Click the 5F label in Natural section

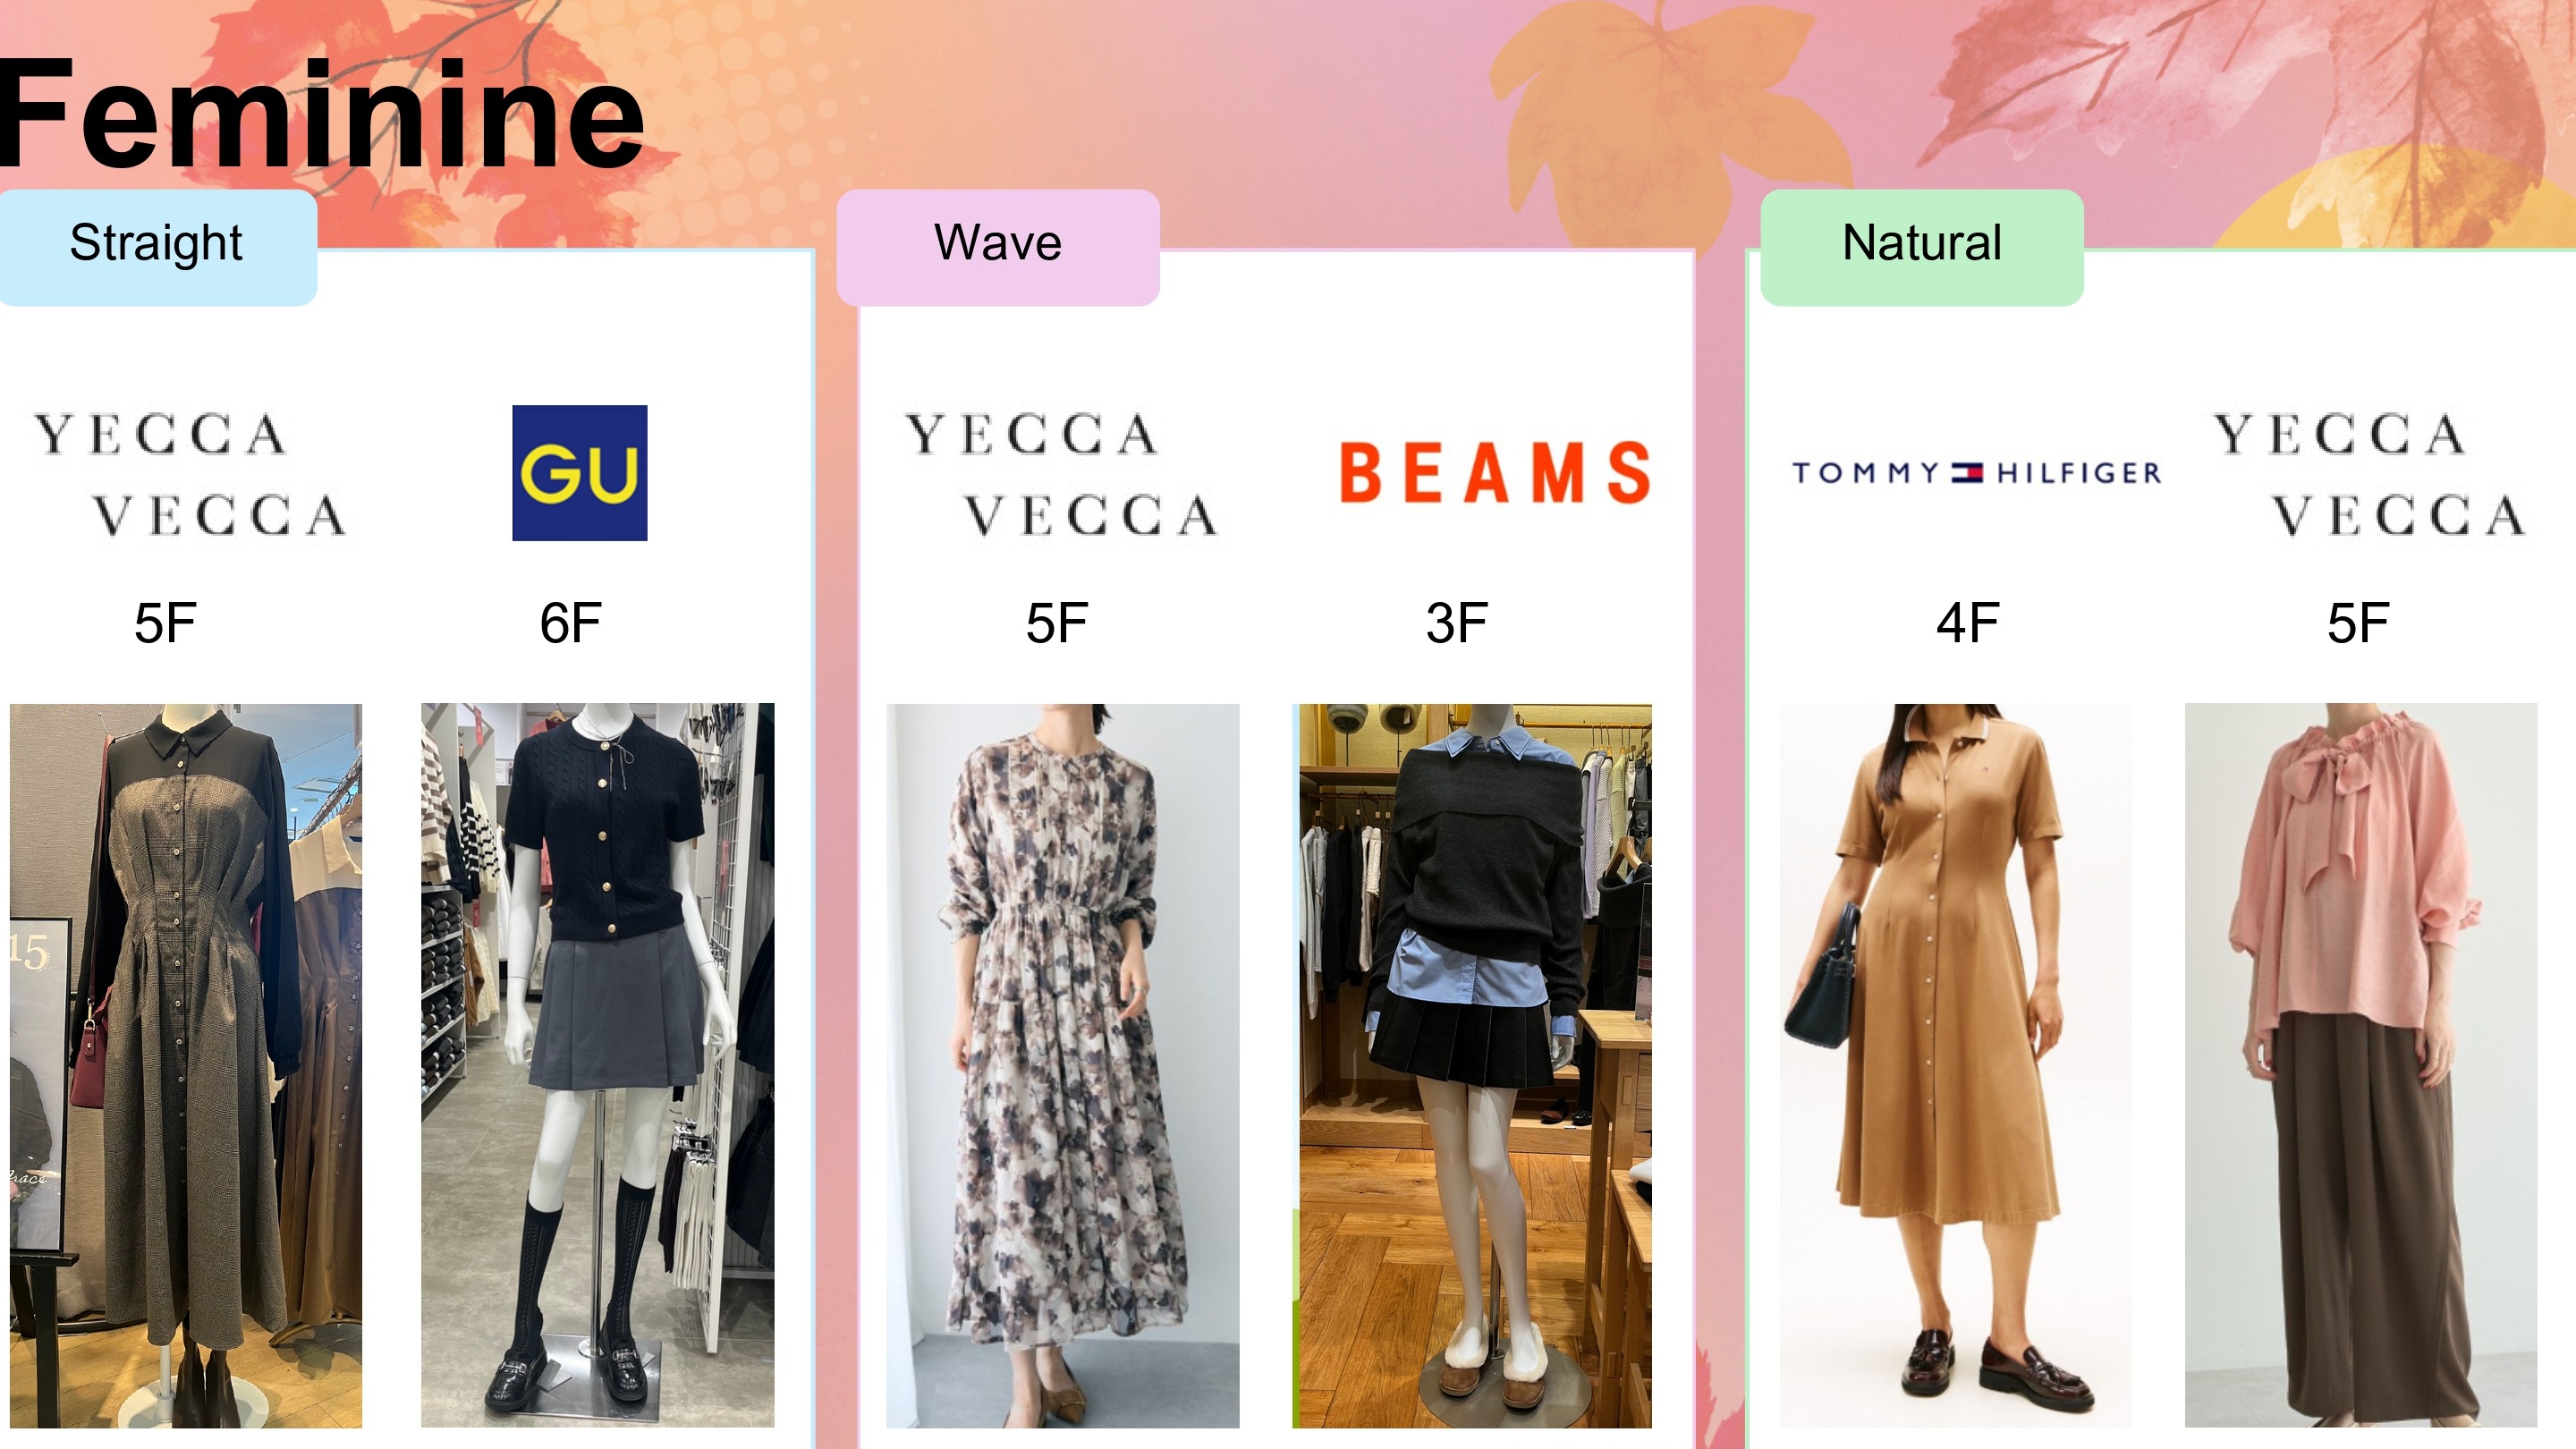tap(2358, 624)
